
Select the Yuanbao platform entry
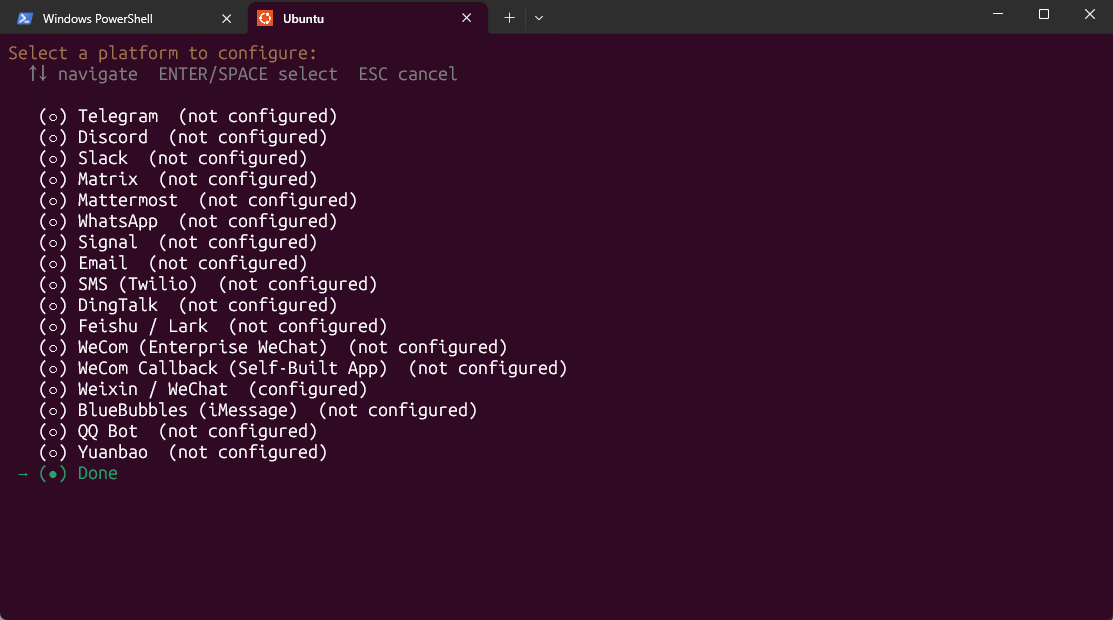pyautogui.click(x=112, y=452)
